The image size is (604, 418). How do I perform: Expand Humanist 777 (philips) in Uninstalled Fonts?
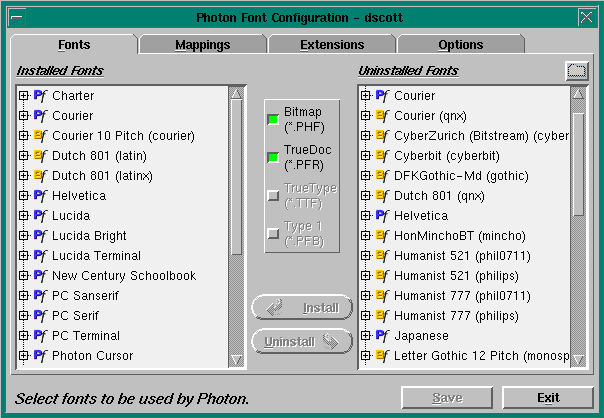tap(366, 316)
